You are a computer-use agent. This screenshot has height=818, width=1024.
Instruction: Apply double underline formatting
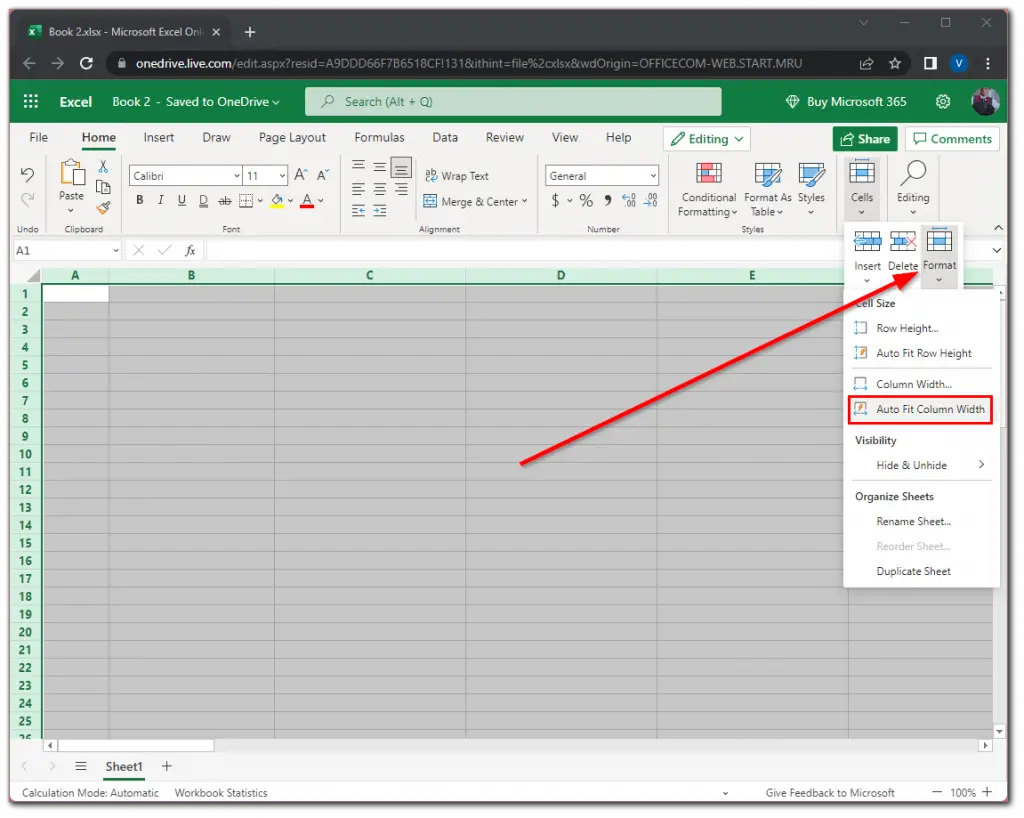203,201
